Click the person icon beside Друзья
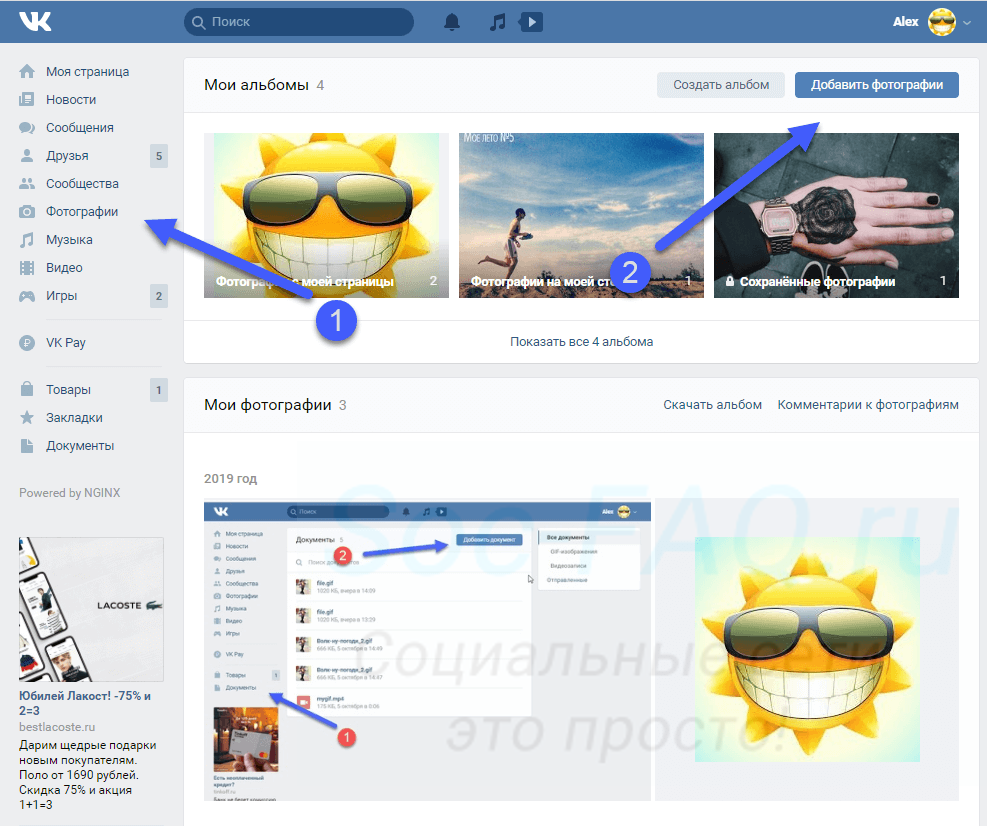 (x=27, y=156)
